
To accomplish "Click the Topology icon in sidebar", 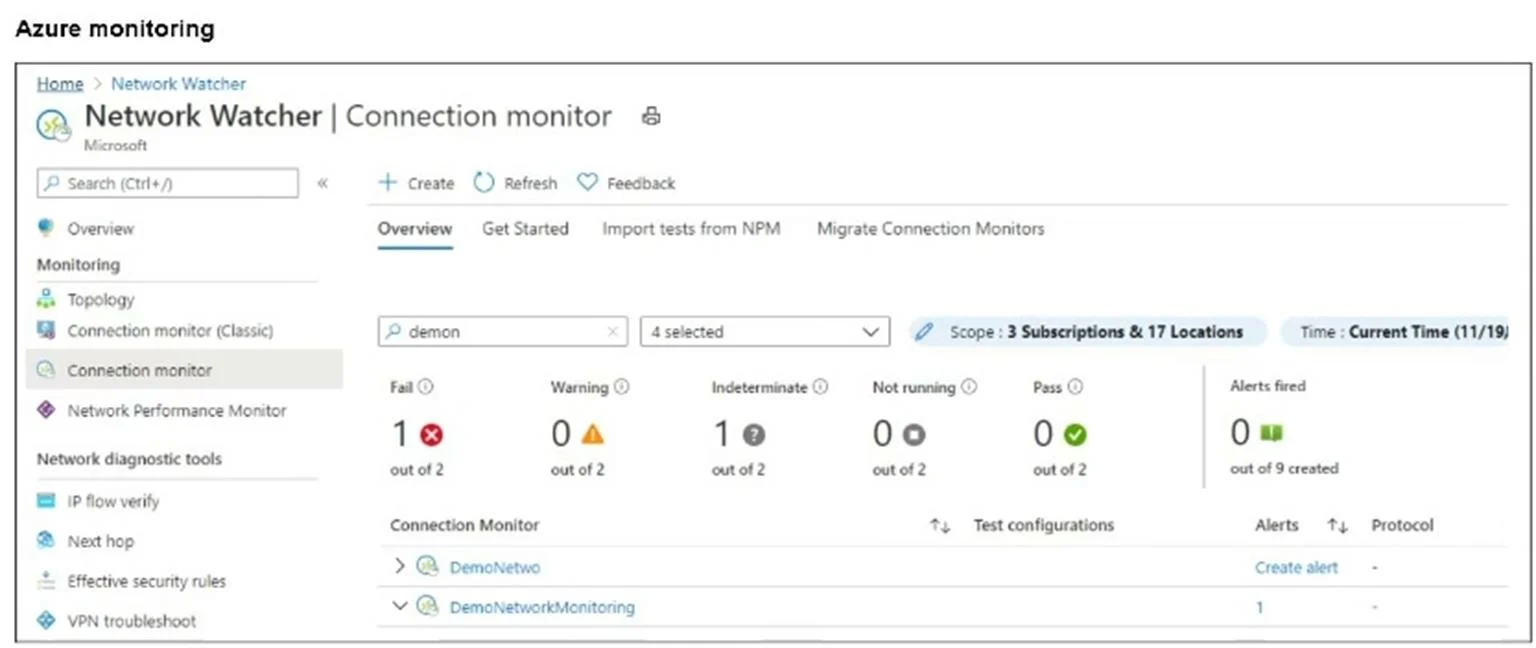I will (x=46, y=299).
